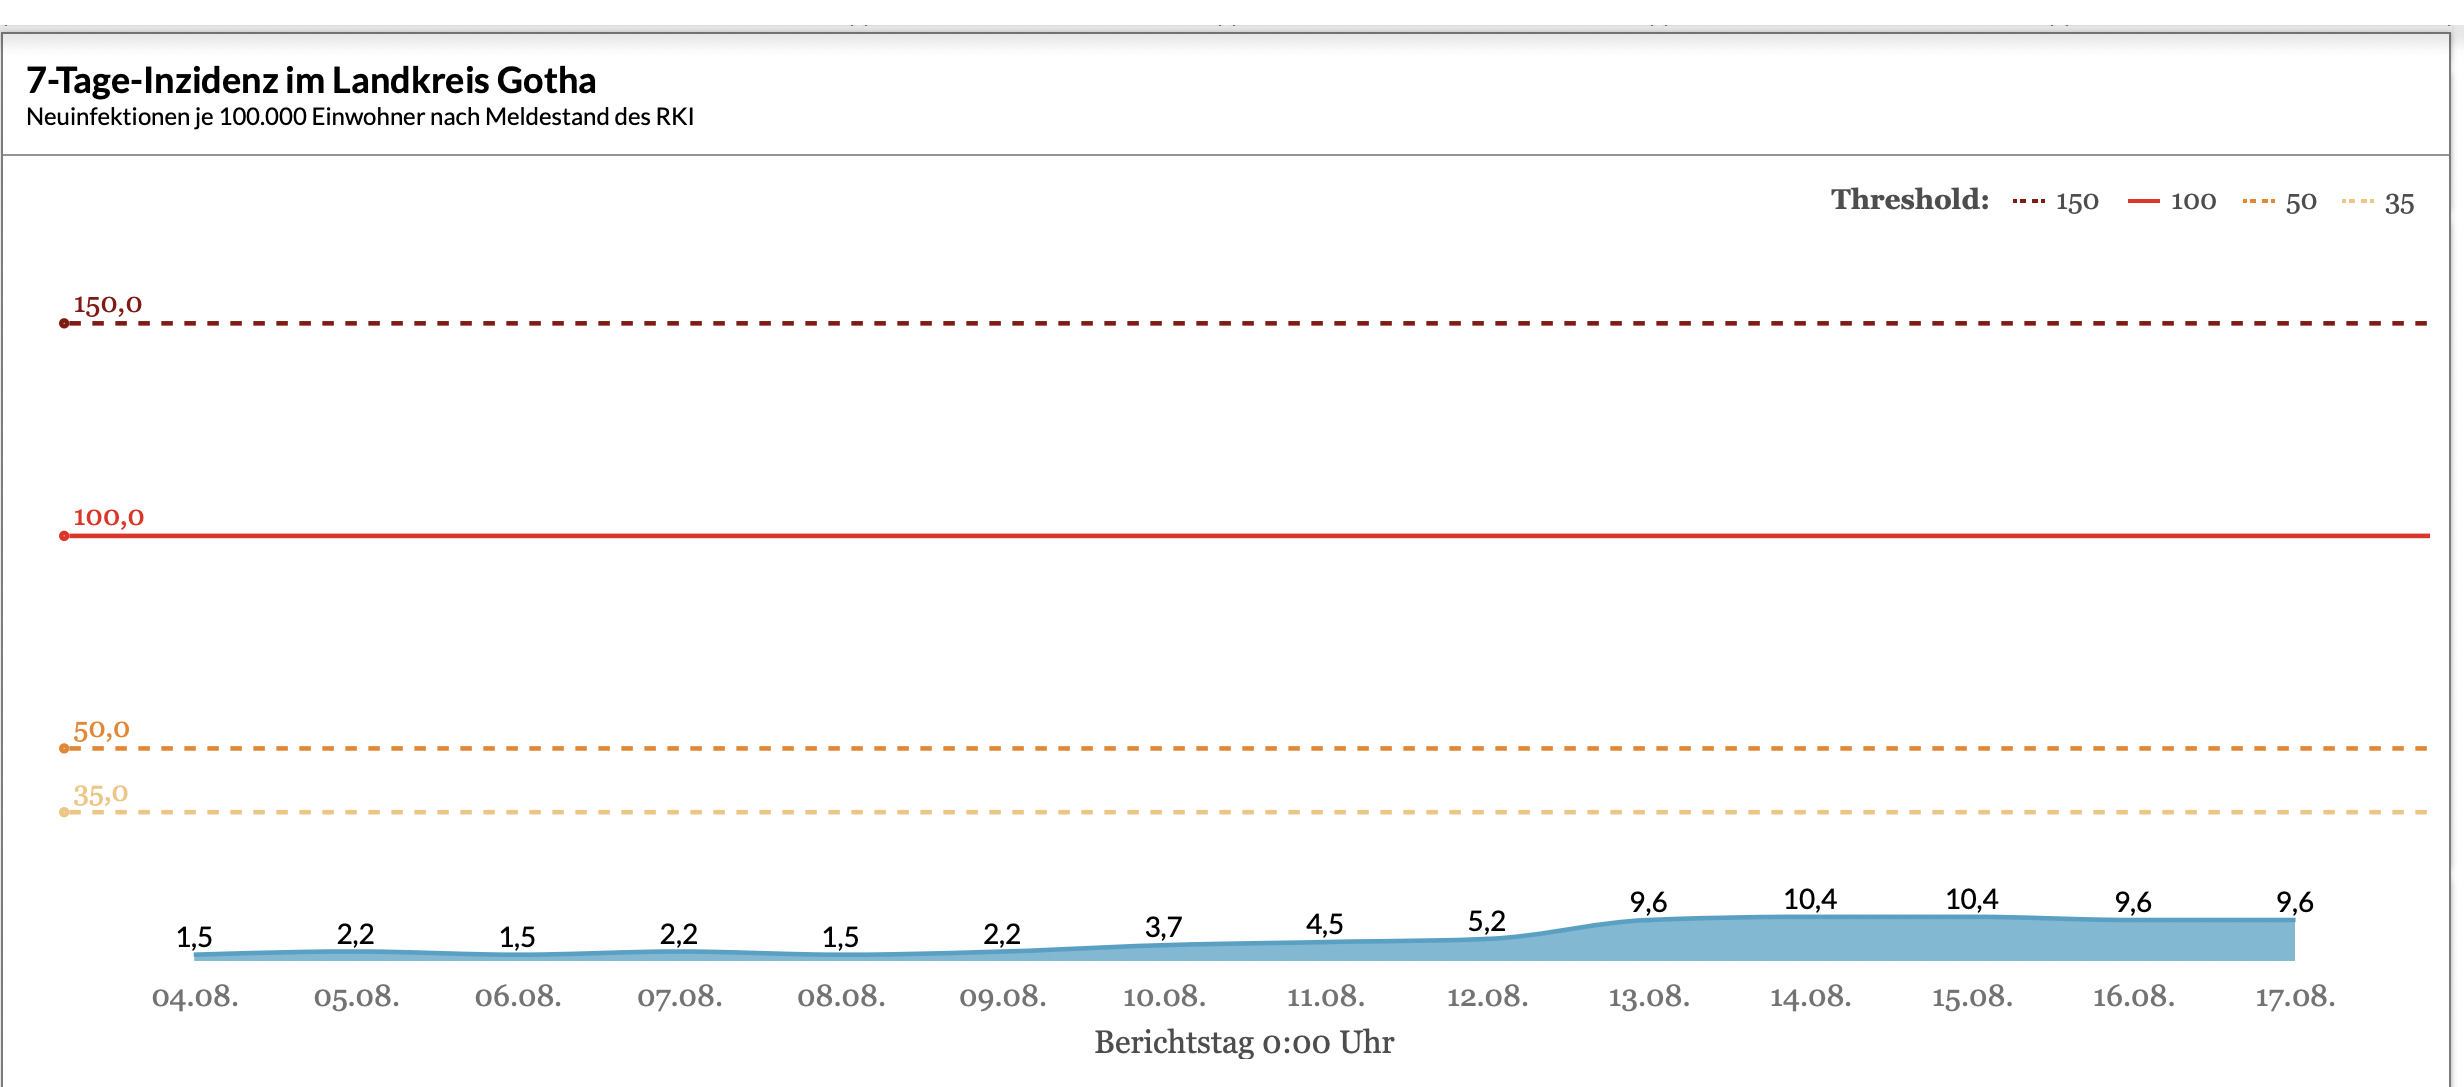
Task: Click the 50,0 threshold line label
Action: tap(101, 730)
